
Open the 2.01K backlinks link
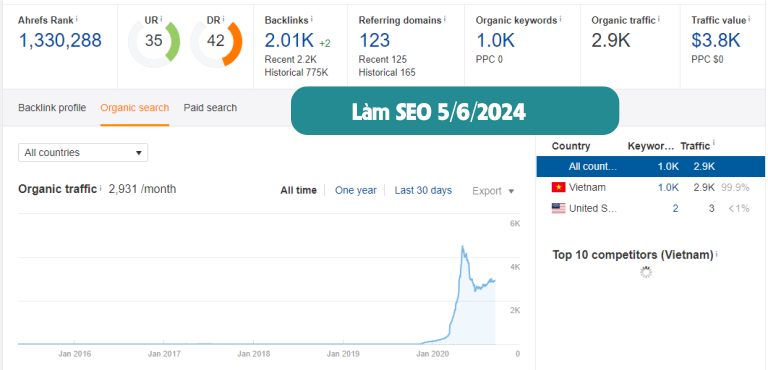click(290, 41)
